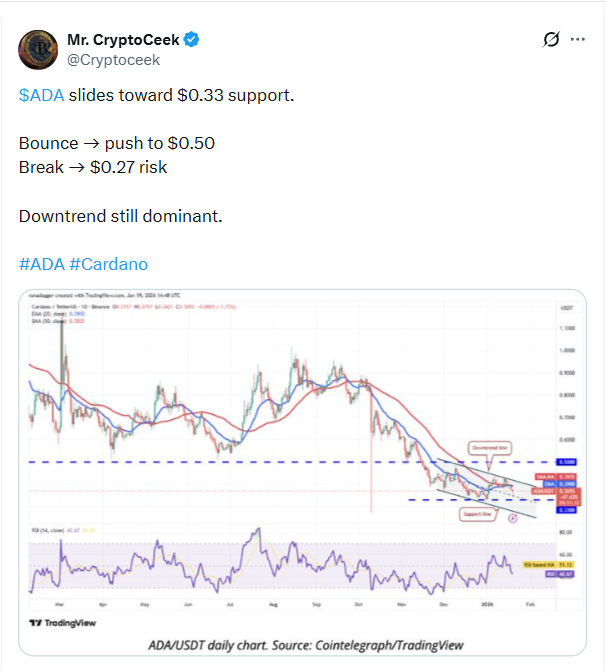606x671 pixels.
Task: Click the ADA/USDT daily chart caption
Action: [x=303, y=645]
